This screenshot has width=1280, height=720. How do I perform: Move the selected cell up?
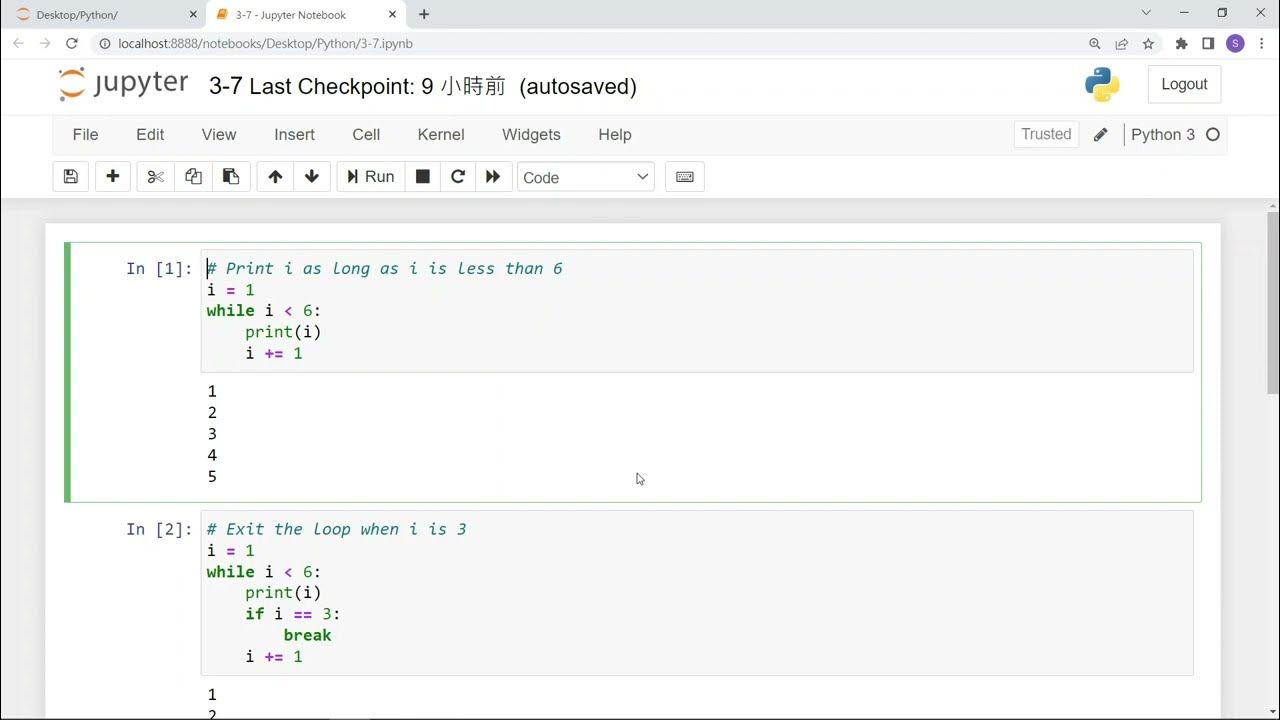275,177
